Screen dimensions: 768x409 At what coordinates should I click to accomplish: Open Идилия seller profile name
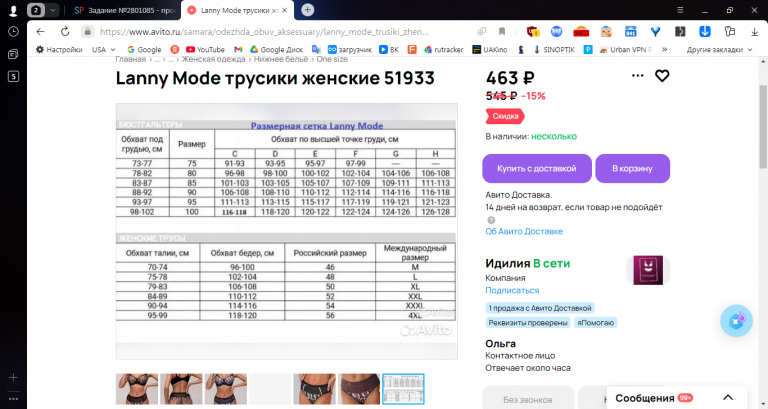[x=507, y=264]
